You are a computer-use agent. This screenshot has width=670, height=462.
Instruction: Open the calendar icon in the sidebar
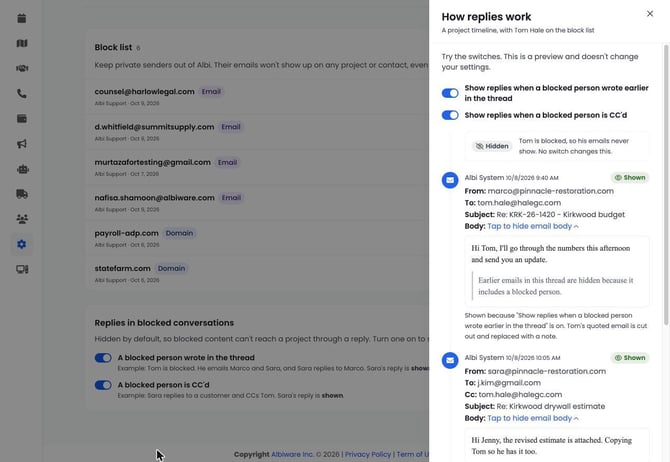coord(22,18)
